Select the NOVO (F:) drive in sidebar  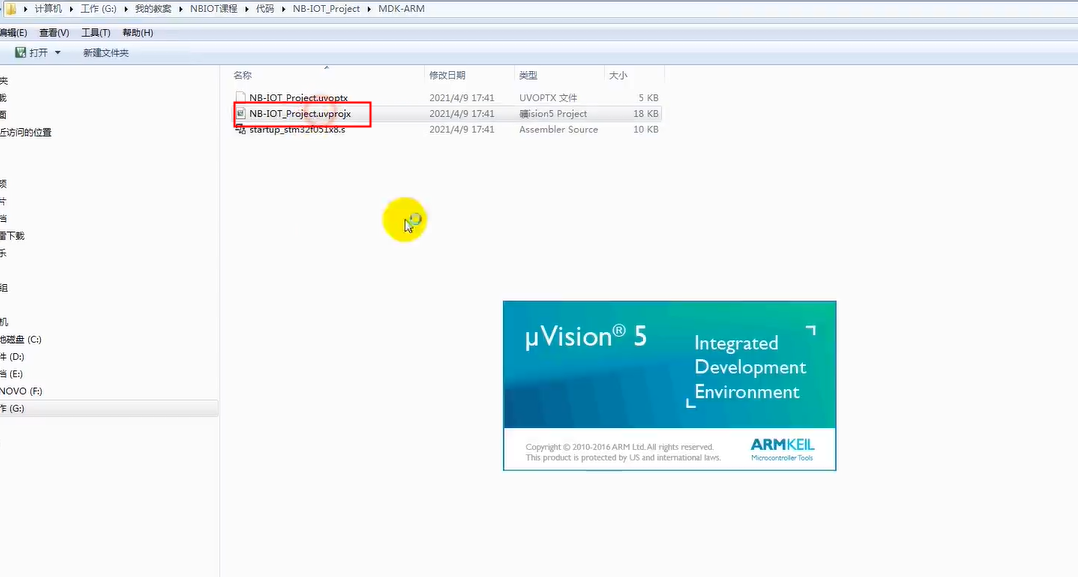point(21,391)
